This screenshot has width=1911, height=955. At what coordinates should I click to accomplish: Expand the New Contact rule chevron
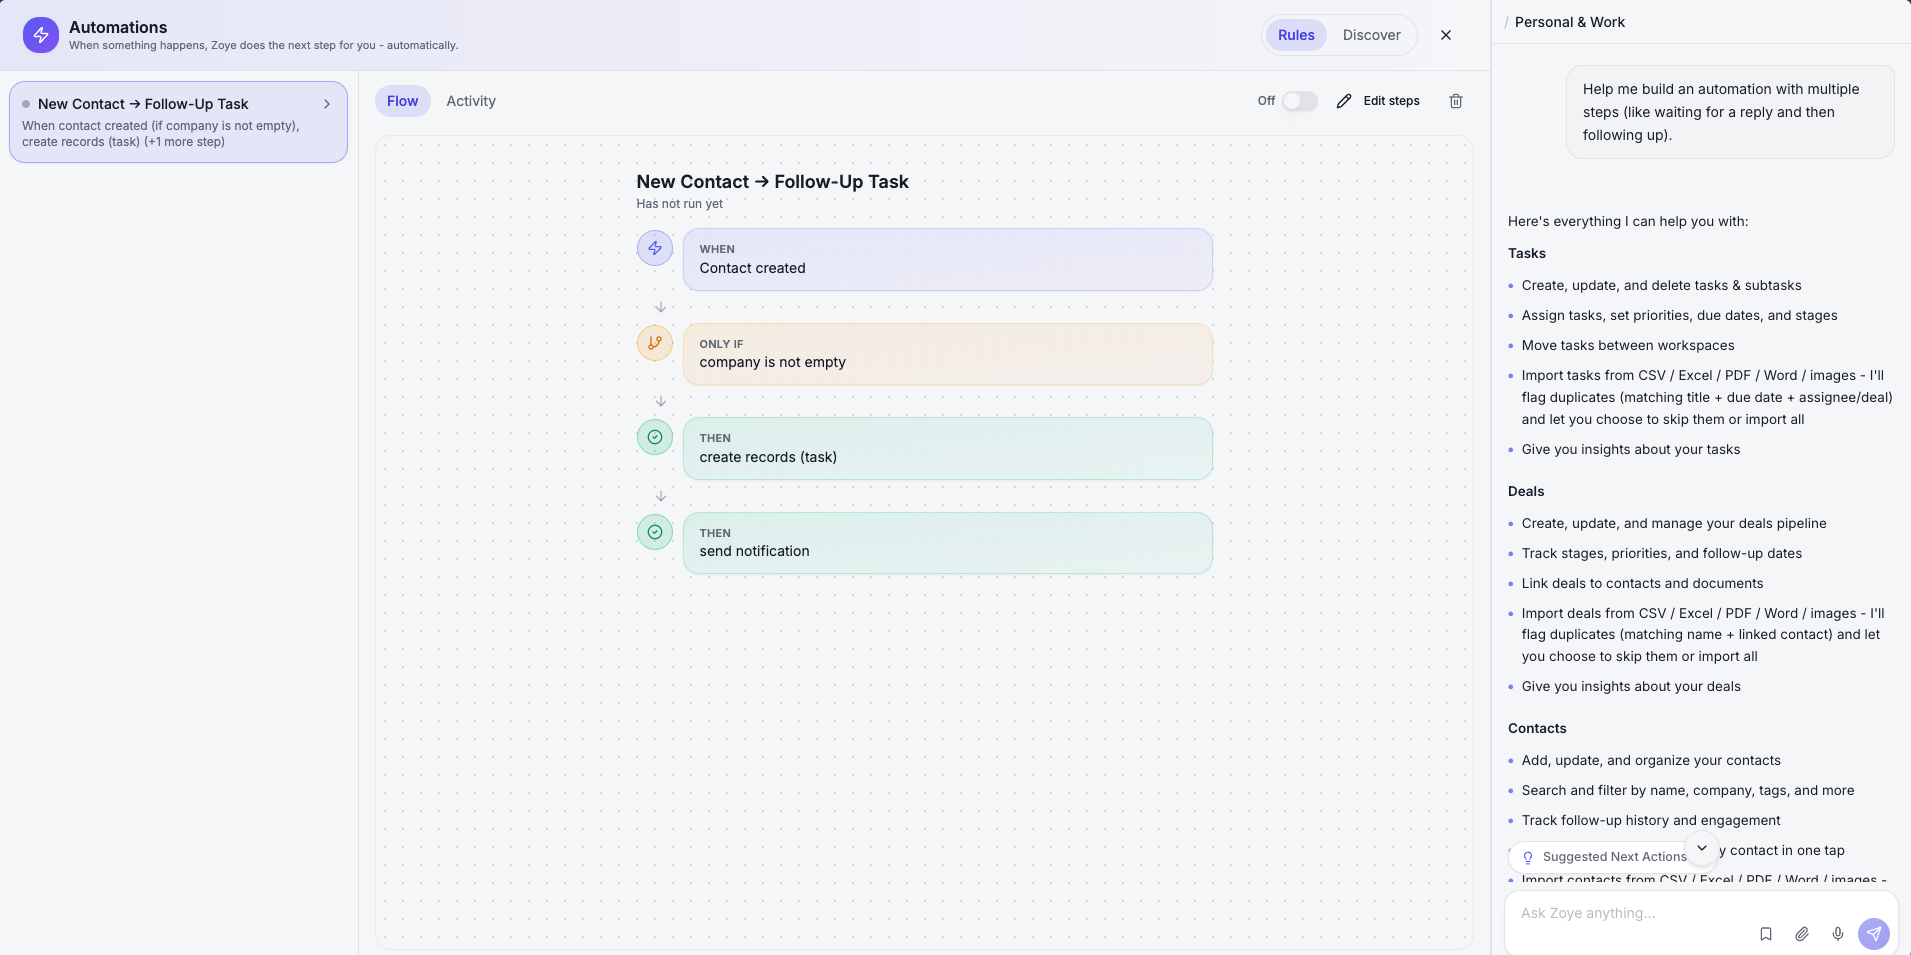[327, 104]
